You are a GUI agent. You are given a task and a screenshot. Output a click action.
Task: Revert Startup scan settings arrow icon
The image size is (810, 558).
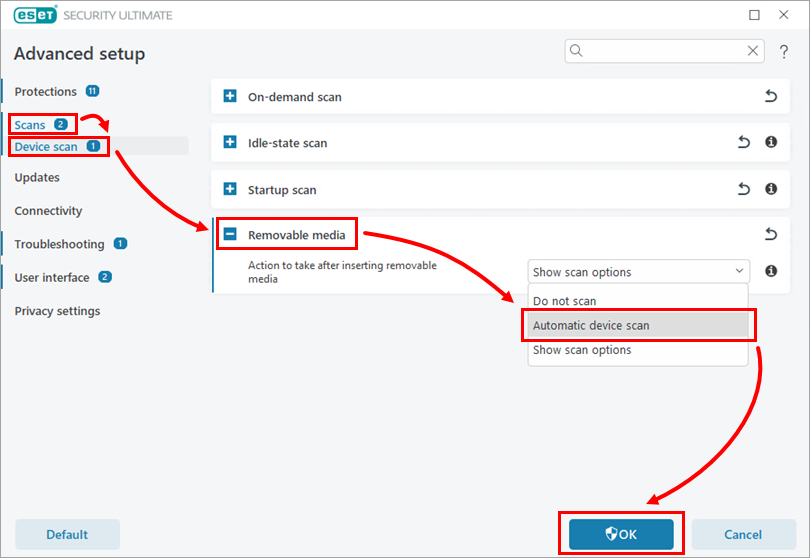point(743,189)
